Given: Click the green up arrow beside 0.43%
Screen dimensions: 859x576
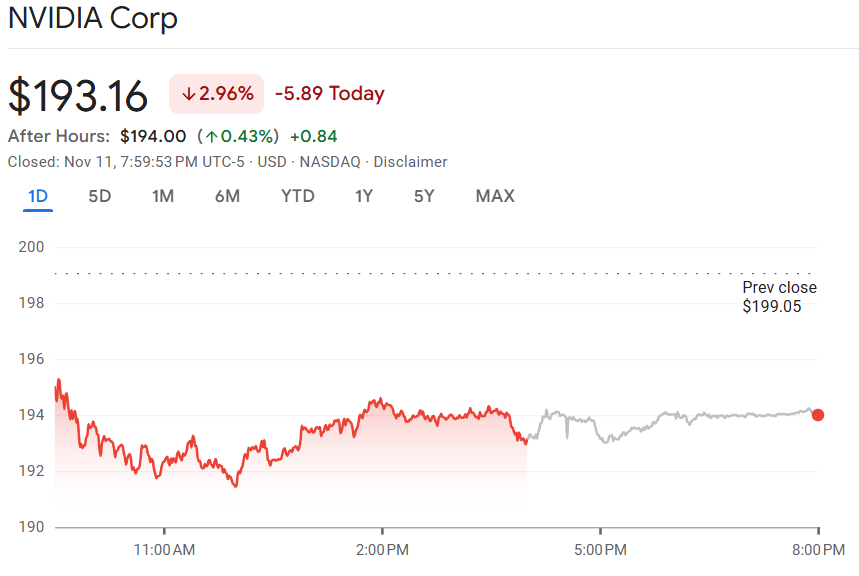Looking at the screenshot, I should pyautogui.click(x=212, y=136).
